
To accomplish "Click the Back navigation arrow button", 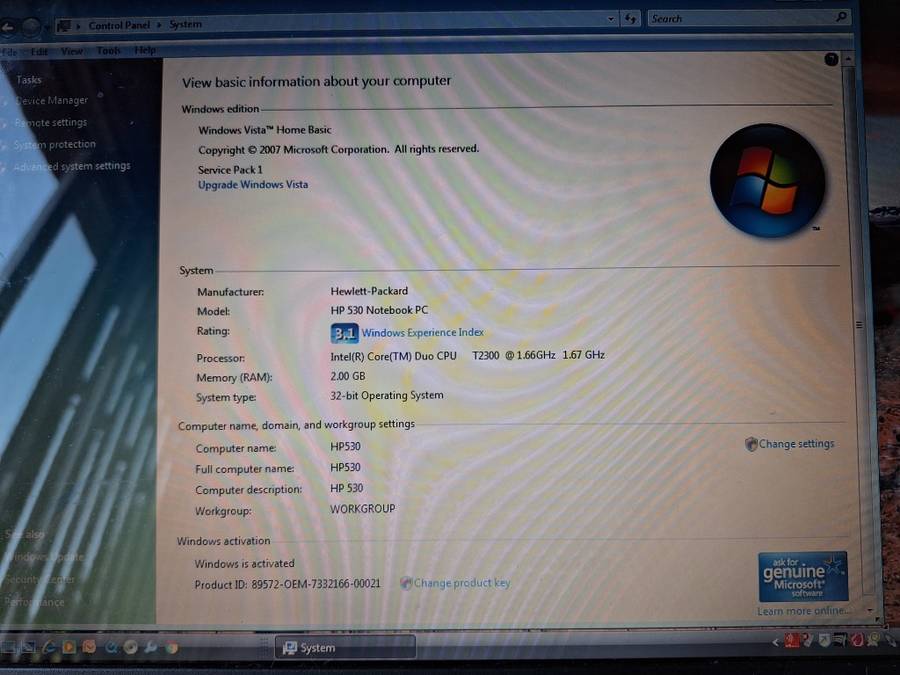I will (x=8, y=27).
